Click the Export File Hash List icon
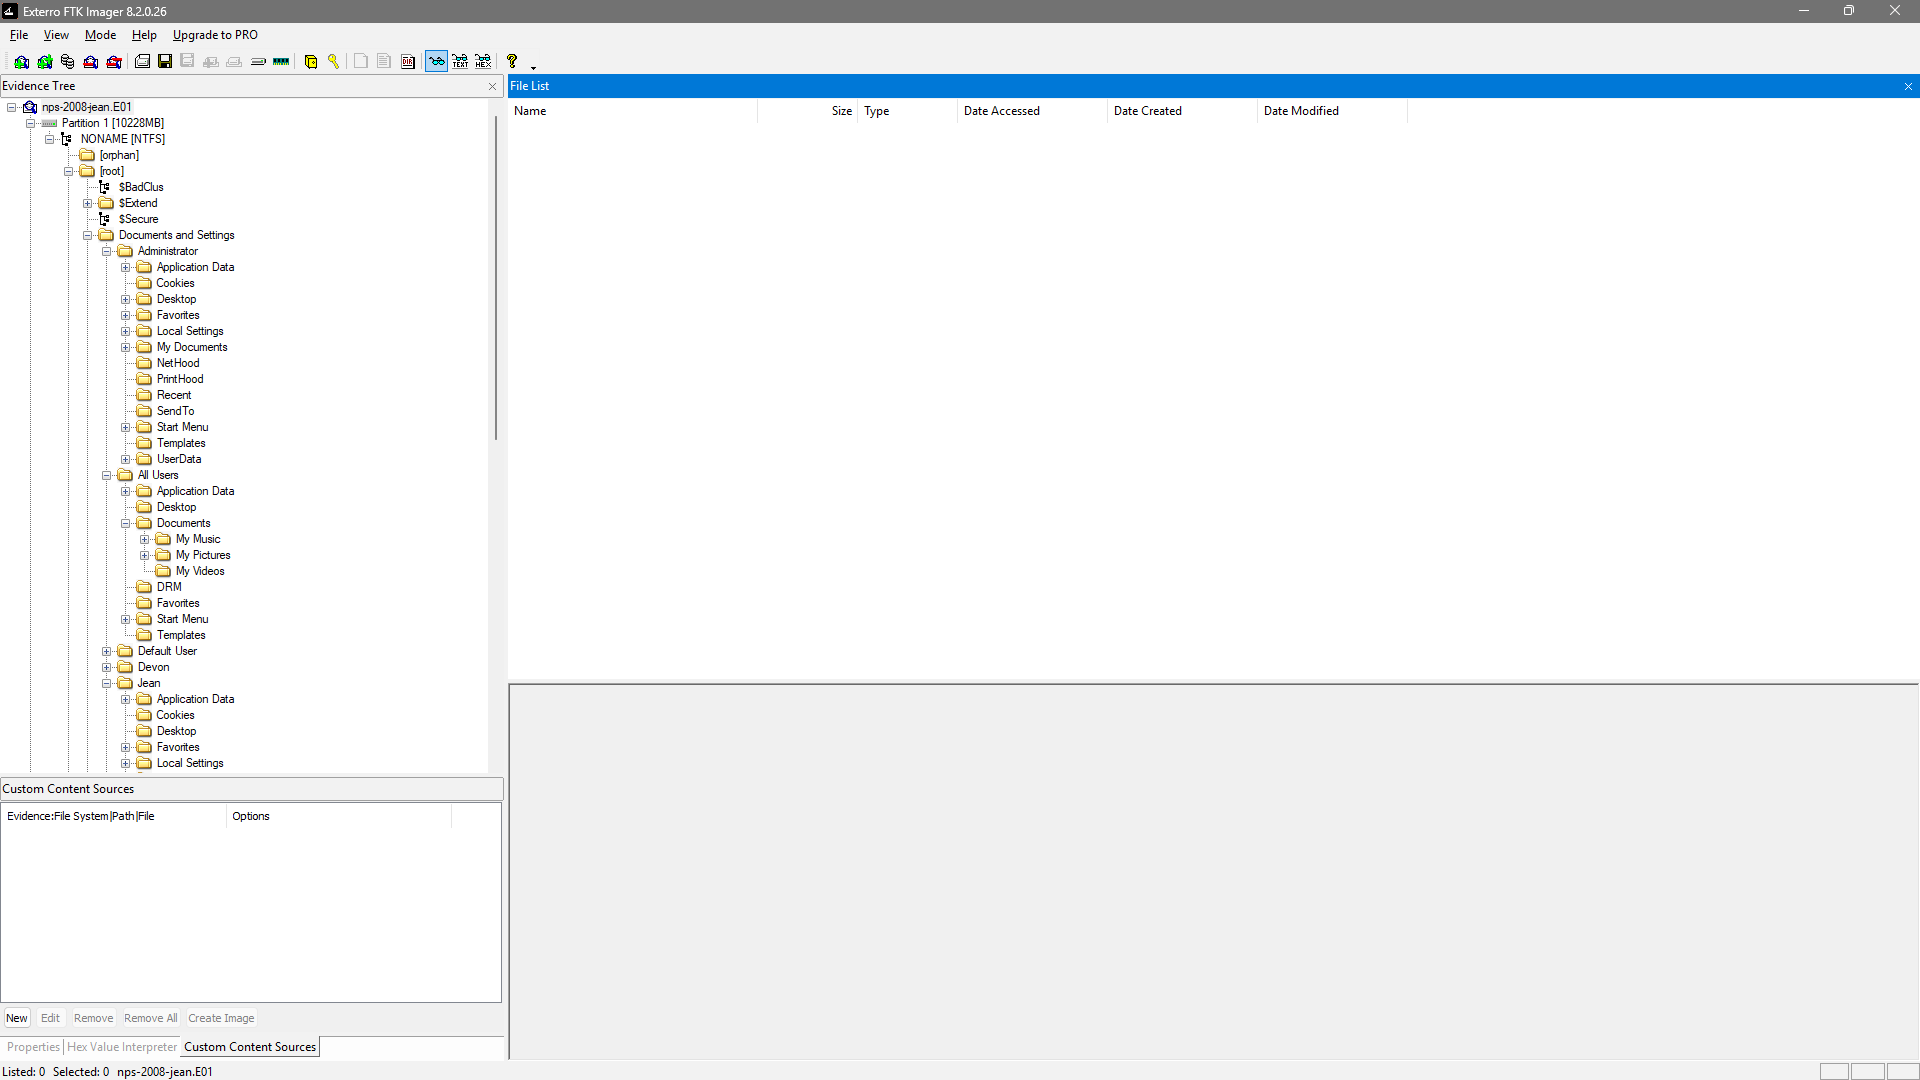The image size is (1920, 1080). (x=384, y=62)
